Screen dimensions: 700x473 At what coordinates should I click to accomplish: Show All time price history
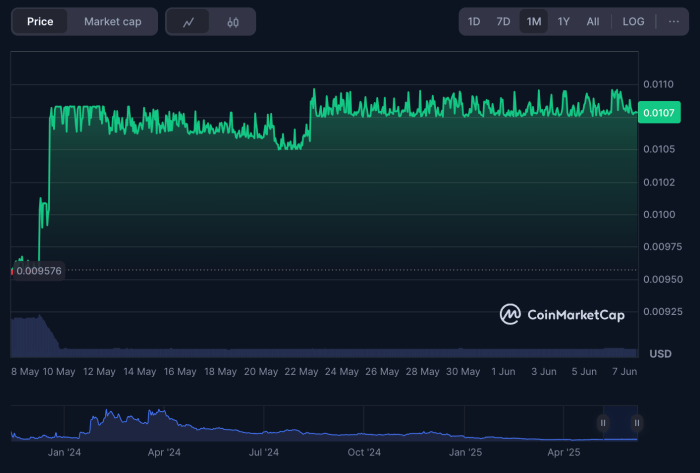[x=593, y=22]
